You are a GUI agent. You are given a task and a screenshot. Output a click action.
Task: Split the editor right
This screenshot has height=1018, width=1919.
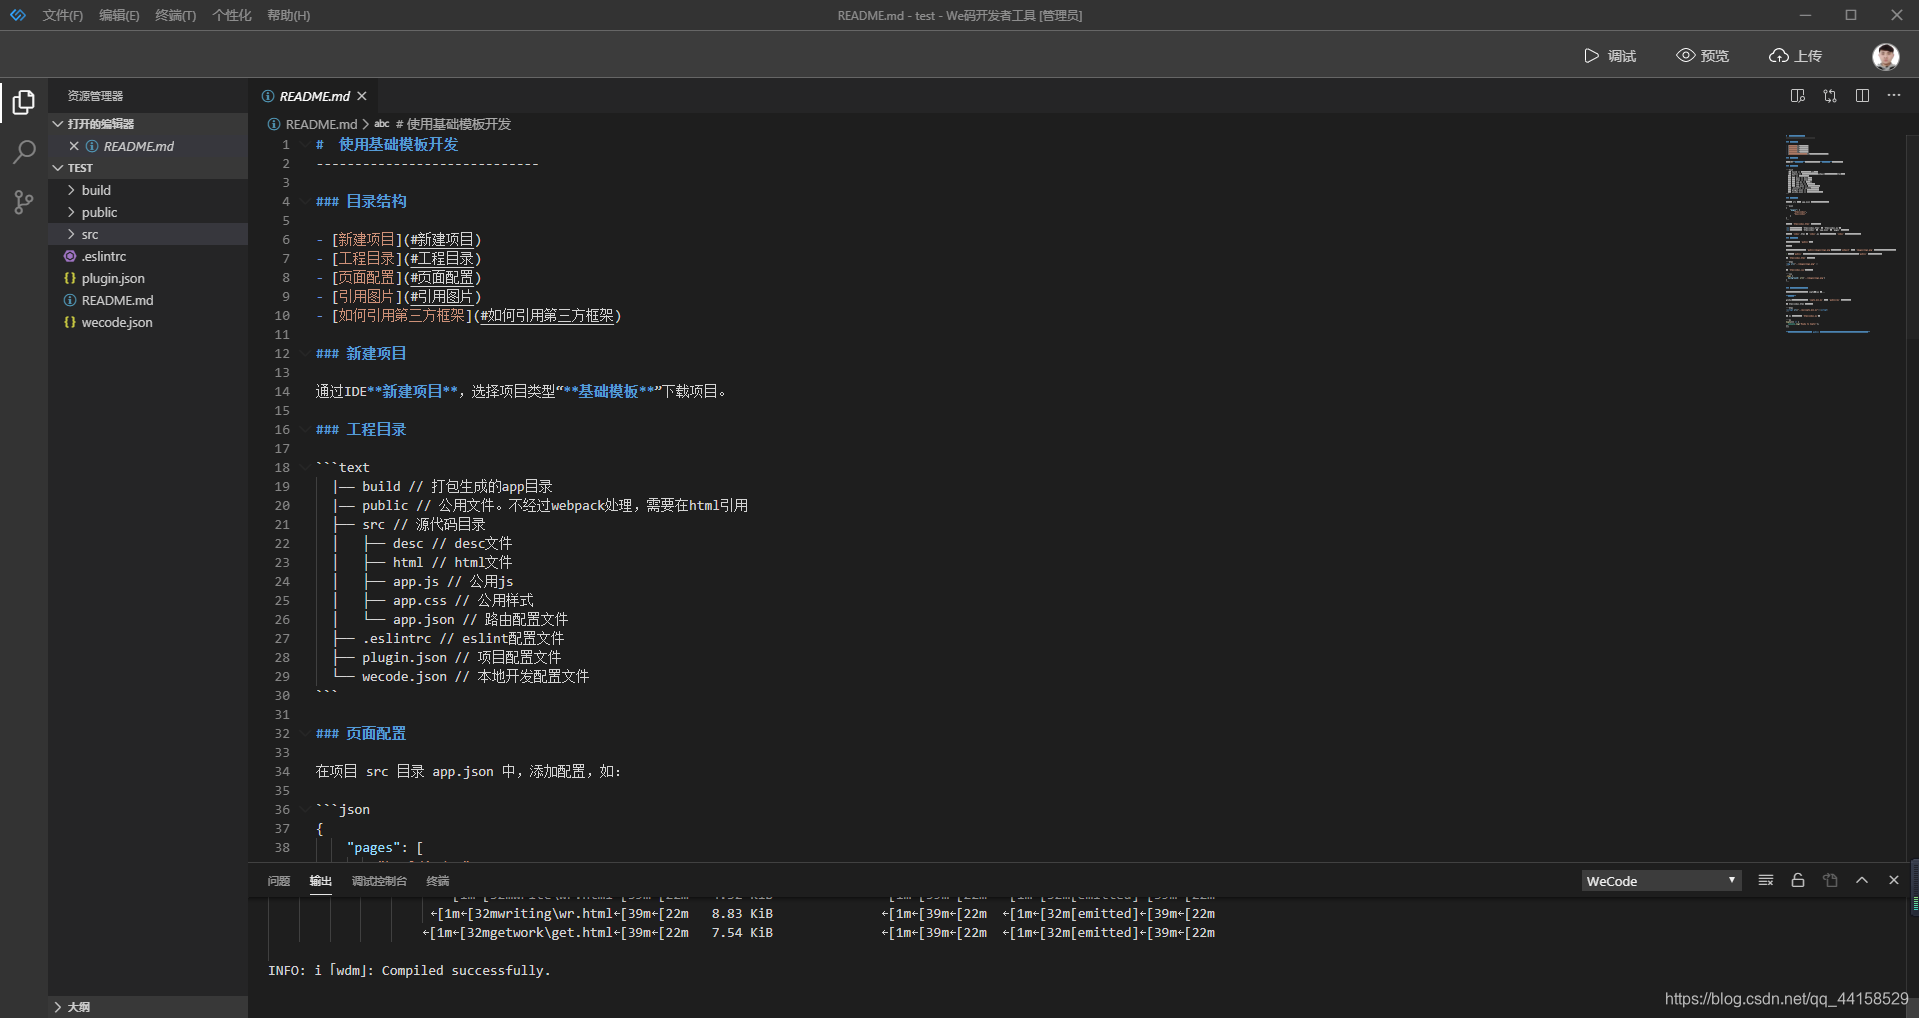(1862, 96)
